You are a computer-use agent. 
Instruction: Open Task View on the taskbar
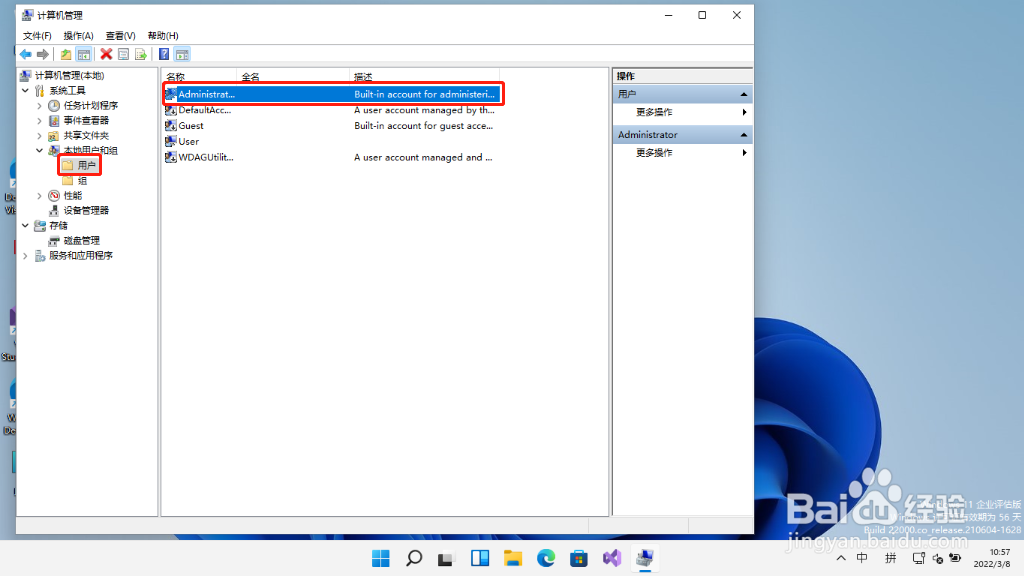446,558
